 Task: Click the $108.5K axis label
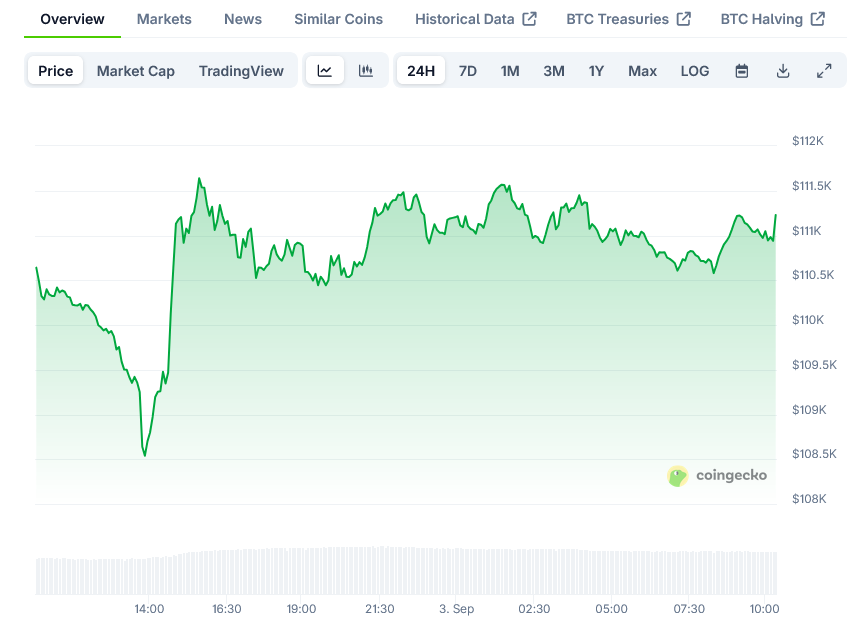pyautogui.click(x=814, y=454)
